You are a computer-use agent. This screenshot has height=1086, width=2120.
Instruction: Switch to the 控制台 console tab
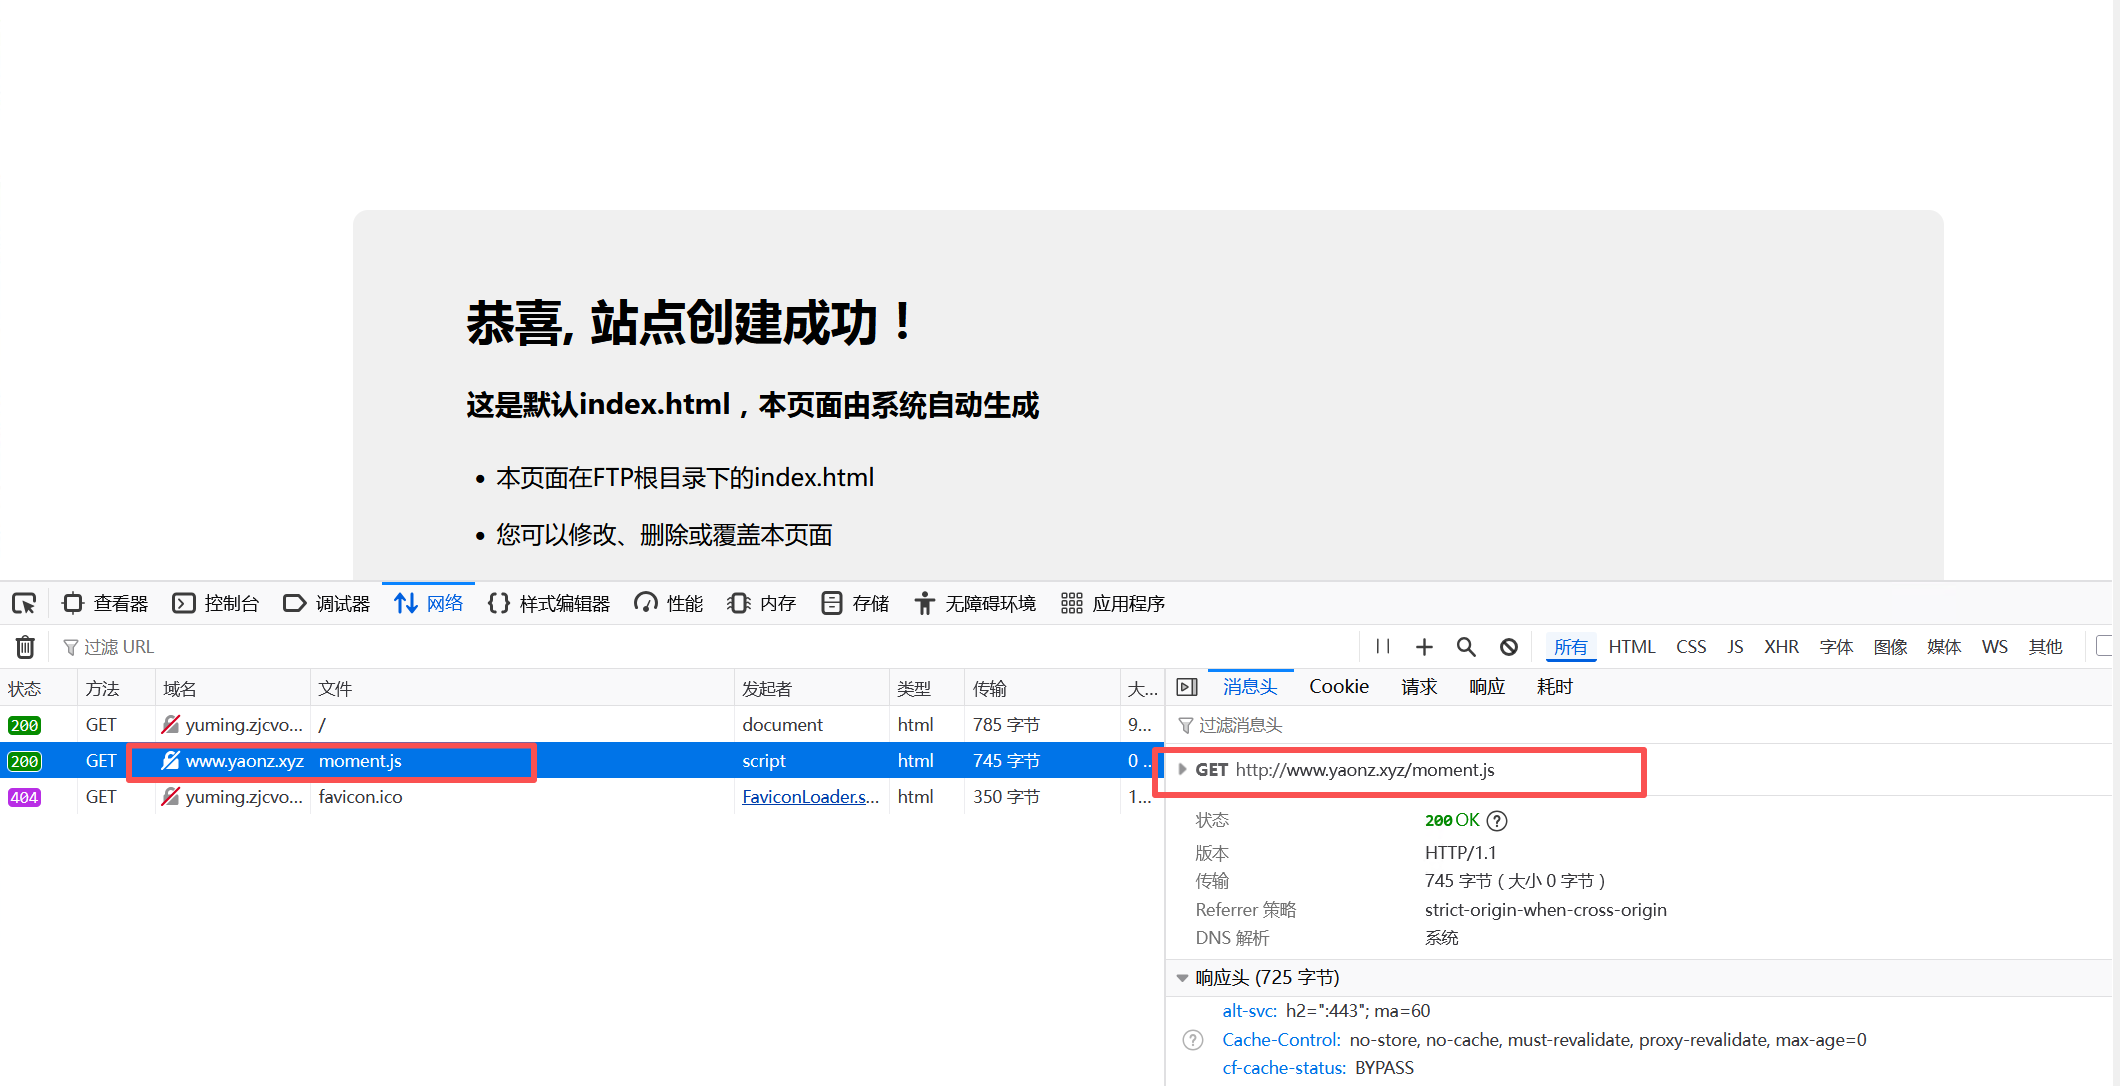tap(216, 603)
